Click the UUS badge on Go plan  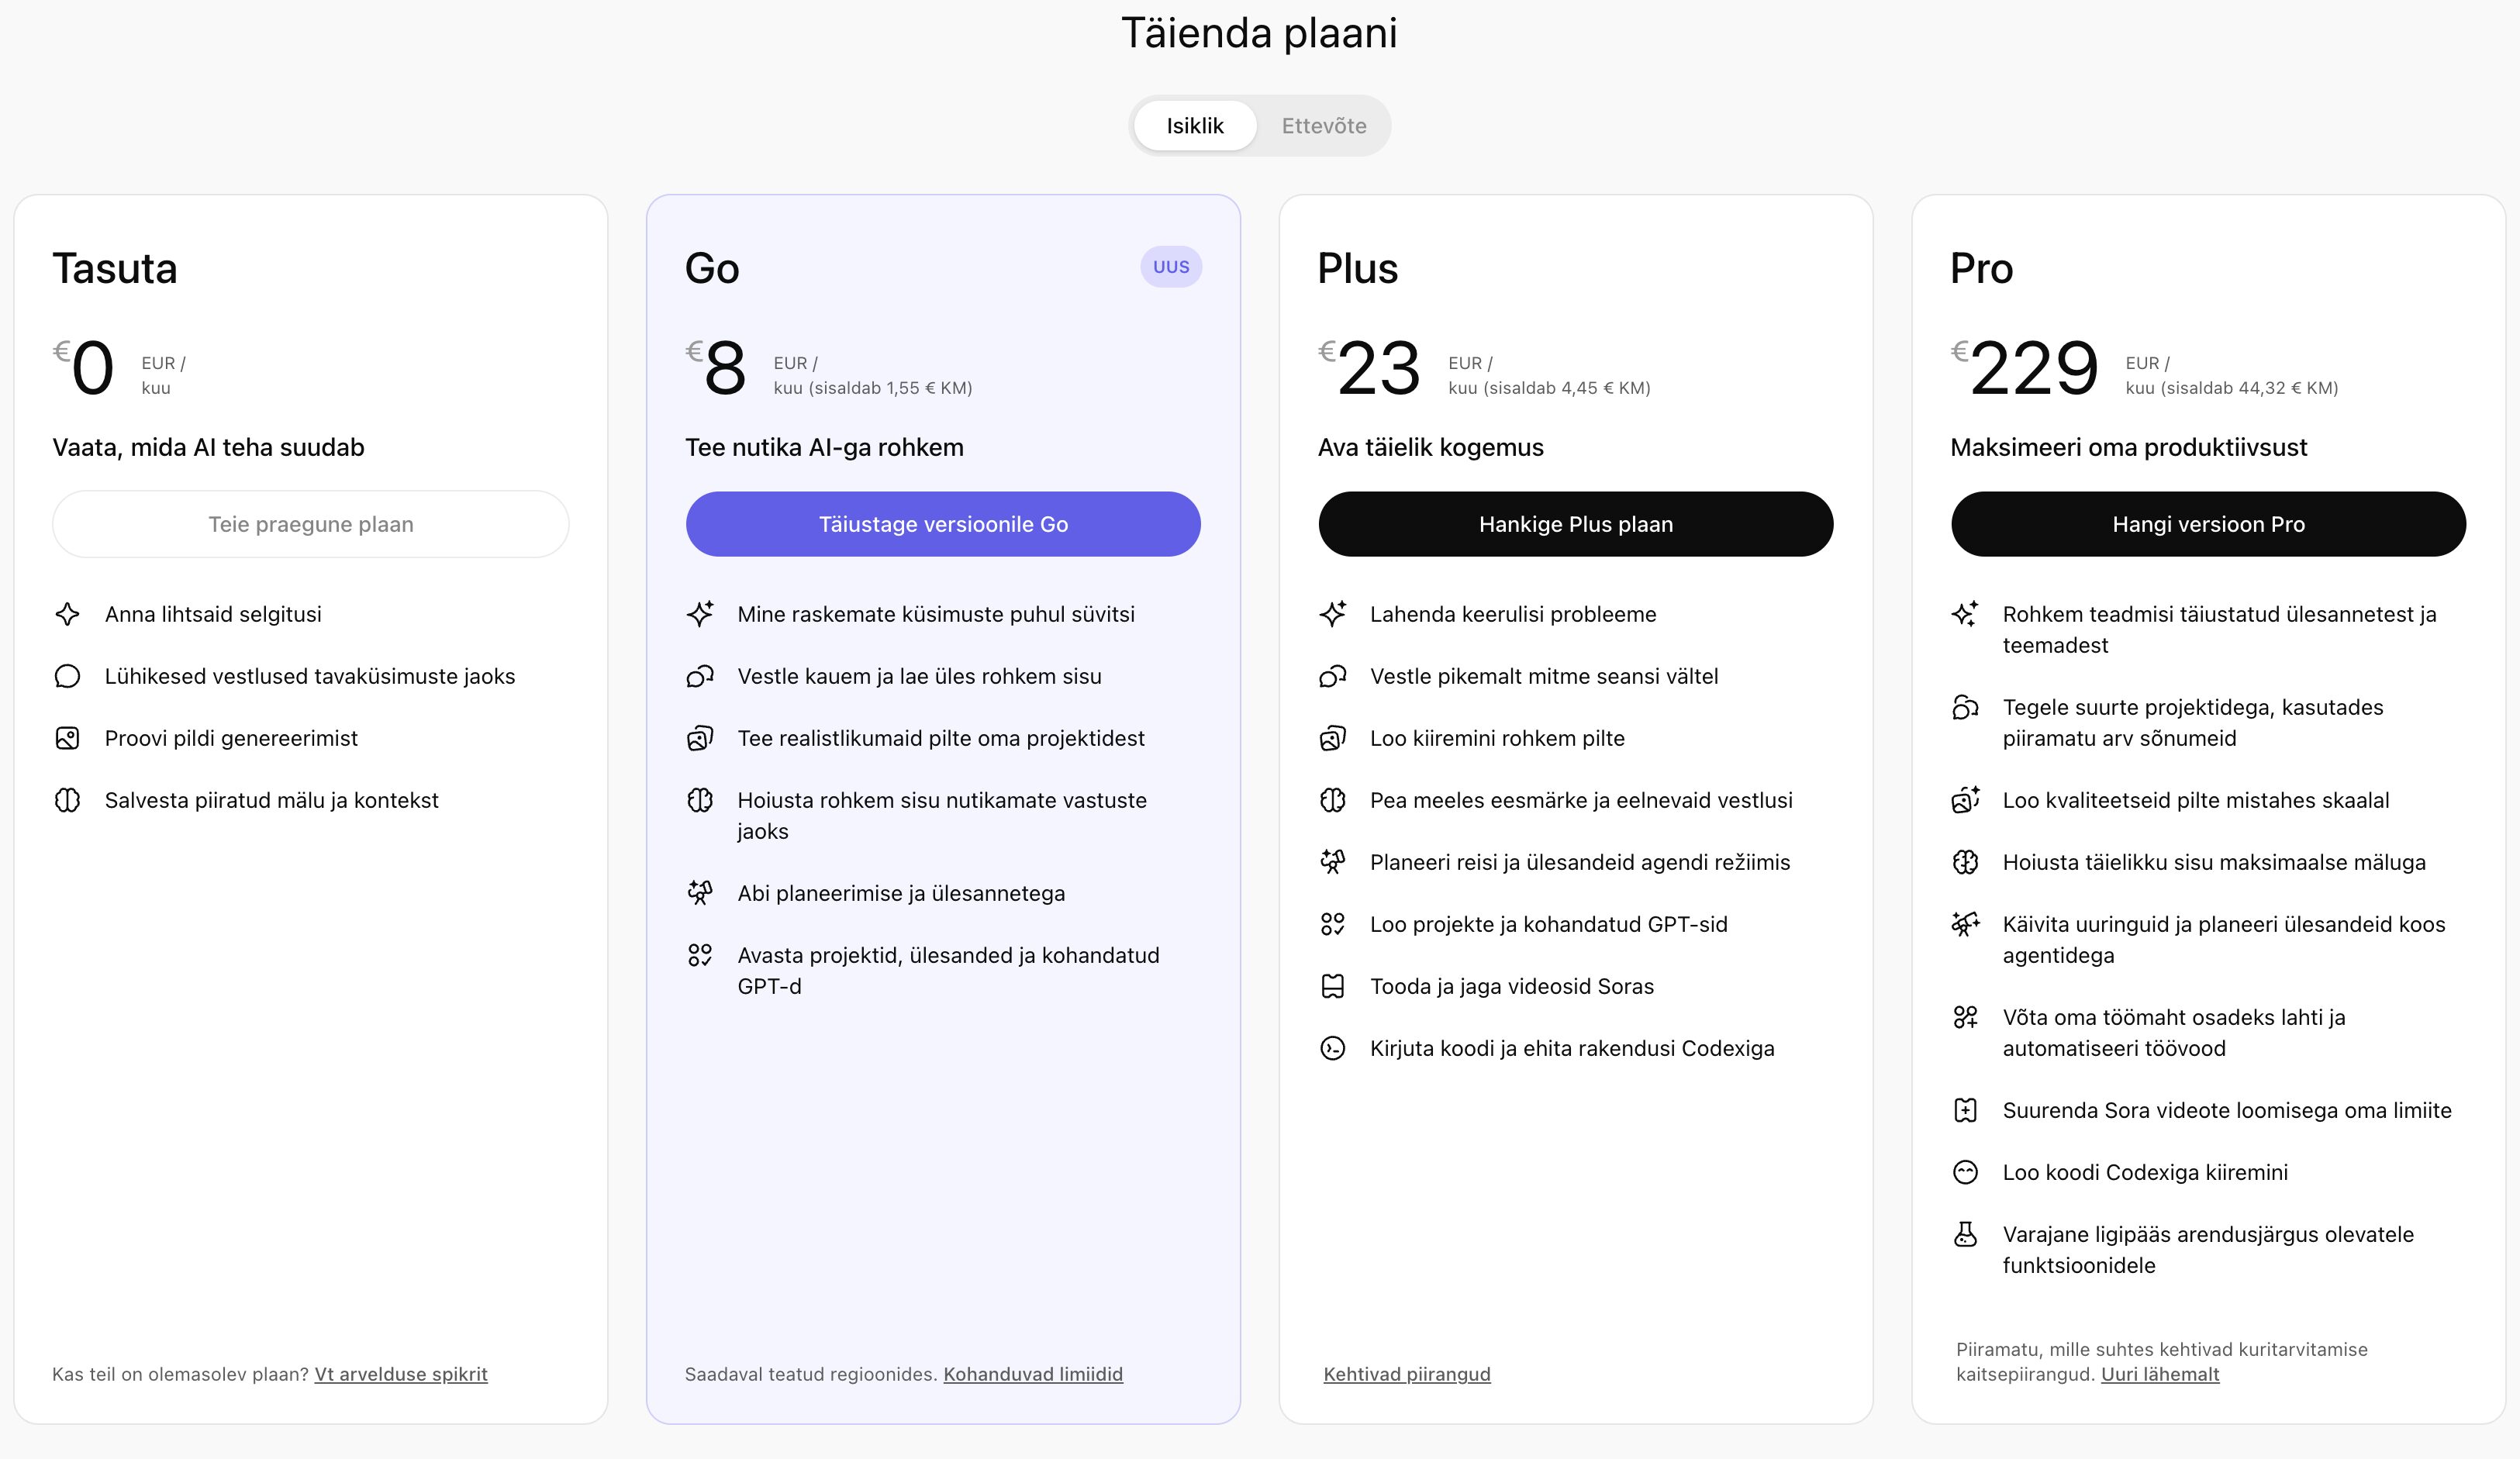click(x=1171, y=267)
